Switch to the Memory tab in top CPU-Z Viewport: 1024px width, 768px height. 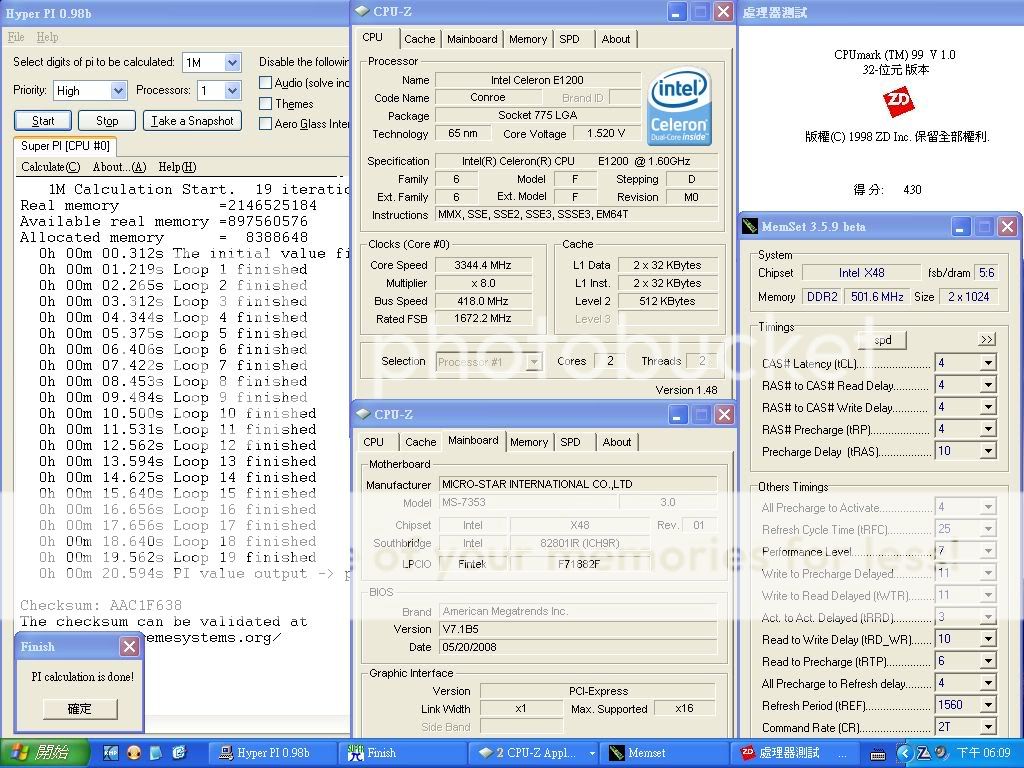[x=527, y=39]
